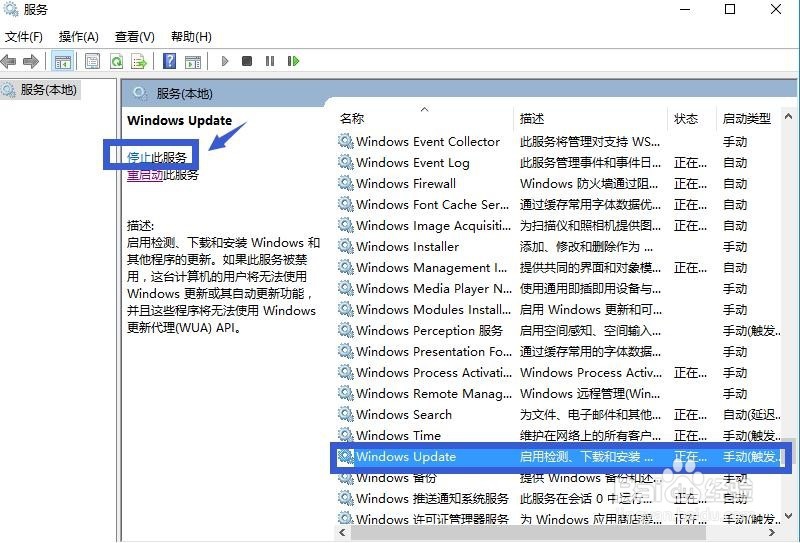Image resolution: width=800 pixels, height=543 pixels.
Task: Click the gear icon of Windows Search
Action: coord(346,414)
